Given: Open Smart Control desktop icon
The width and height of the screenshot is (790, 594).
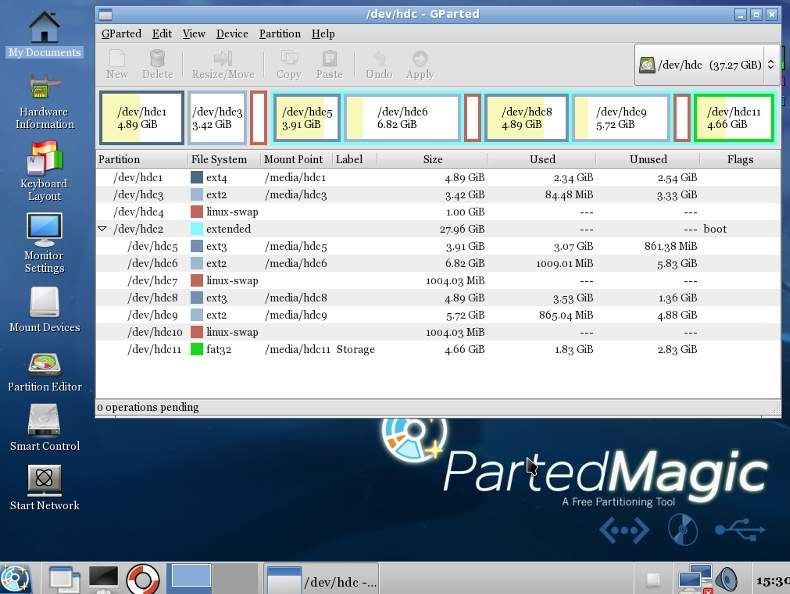Looking at the screenshot, I should click(x=44, y=428).
